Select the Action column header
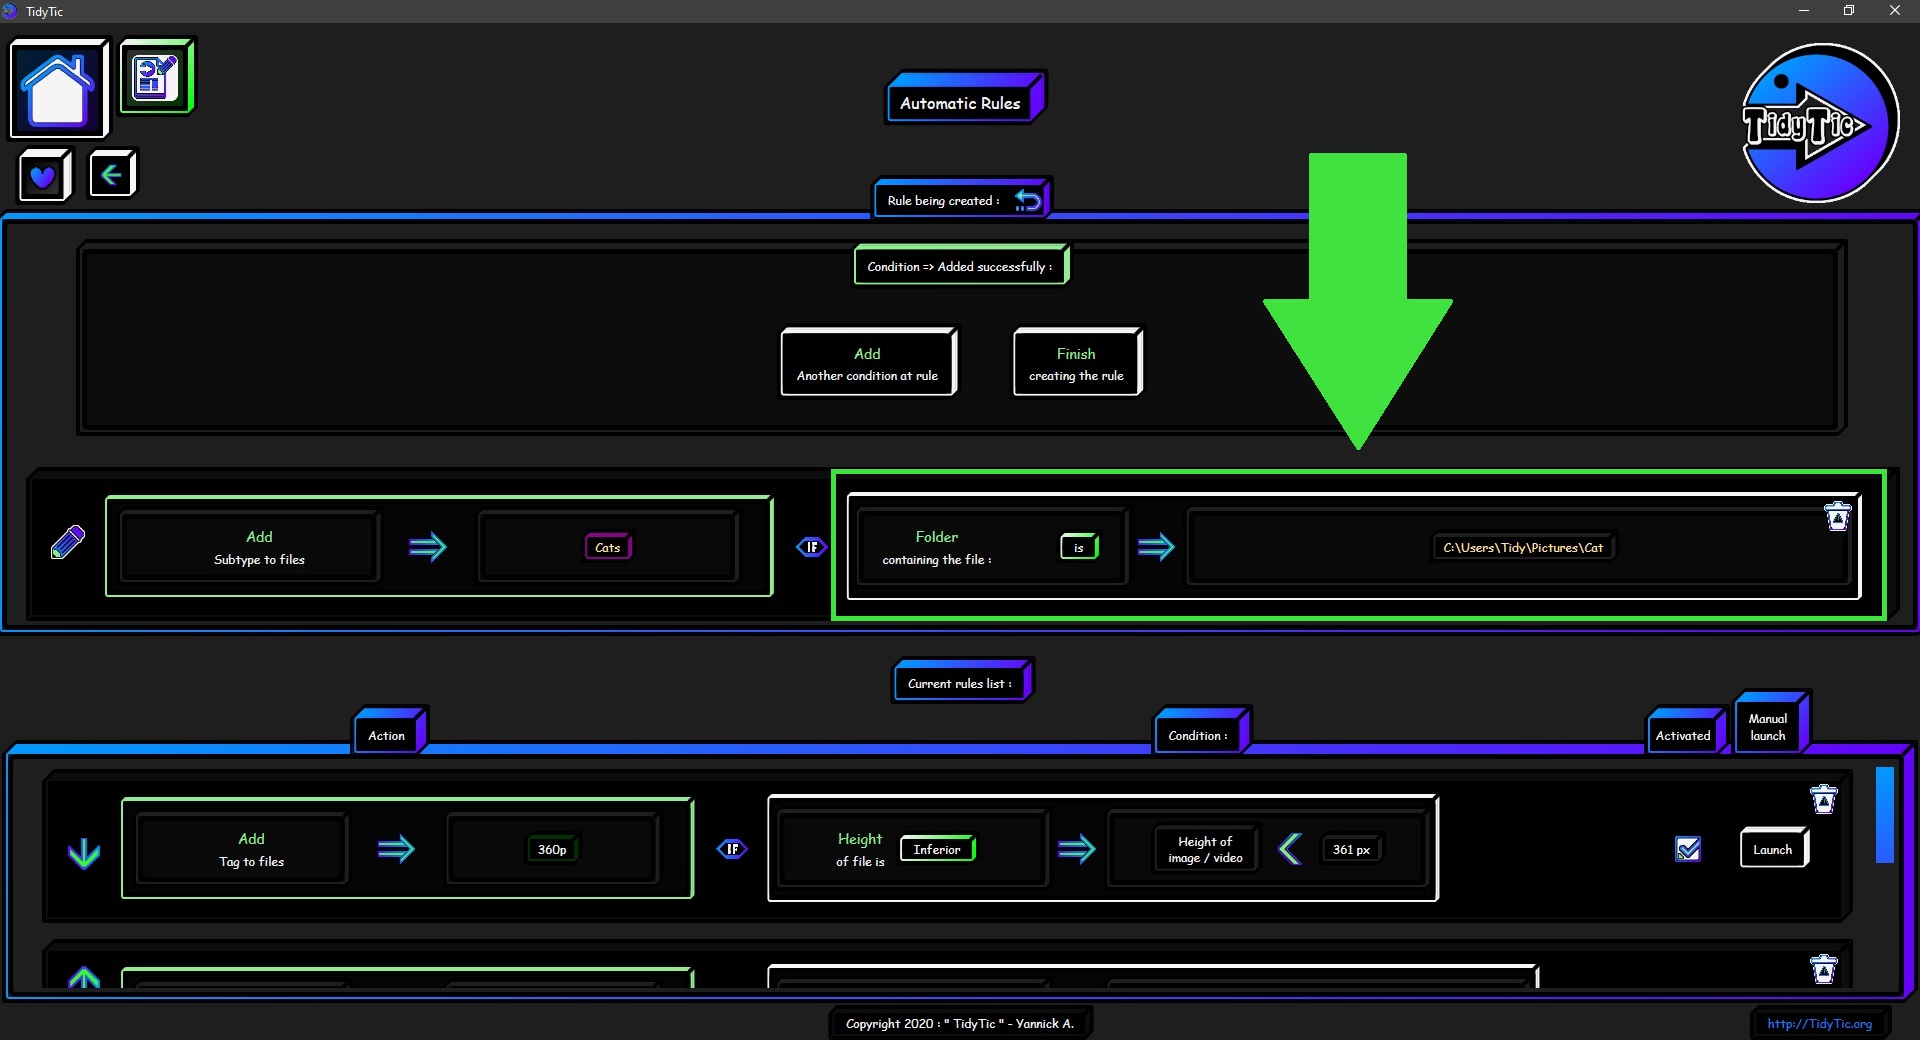The height and width of the screenshot is (1040, 1920). [390, 731]
